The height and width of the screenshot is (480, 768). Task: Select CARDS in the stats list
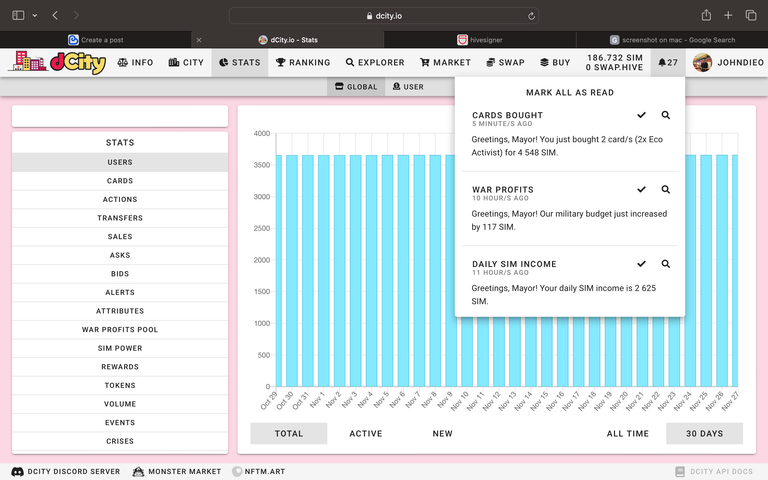coord(120,181)
